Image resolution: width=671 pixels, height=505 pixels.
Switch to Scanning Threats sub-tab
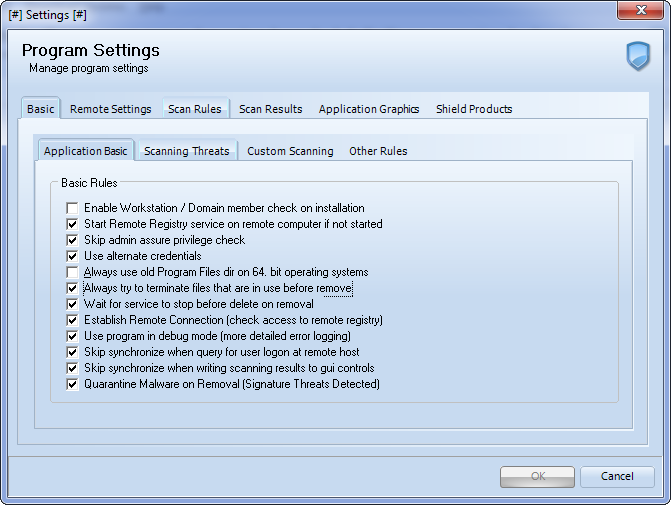click(x=186, y=151)
